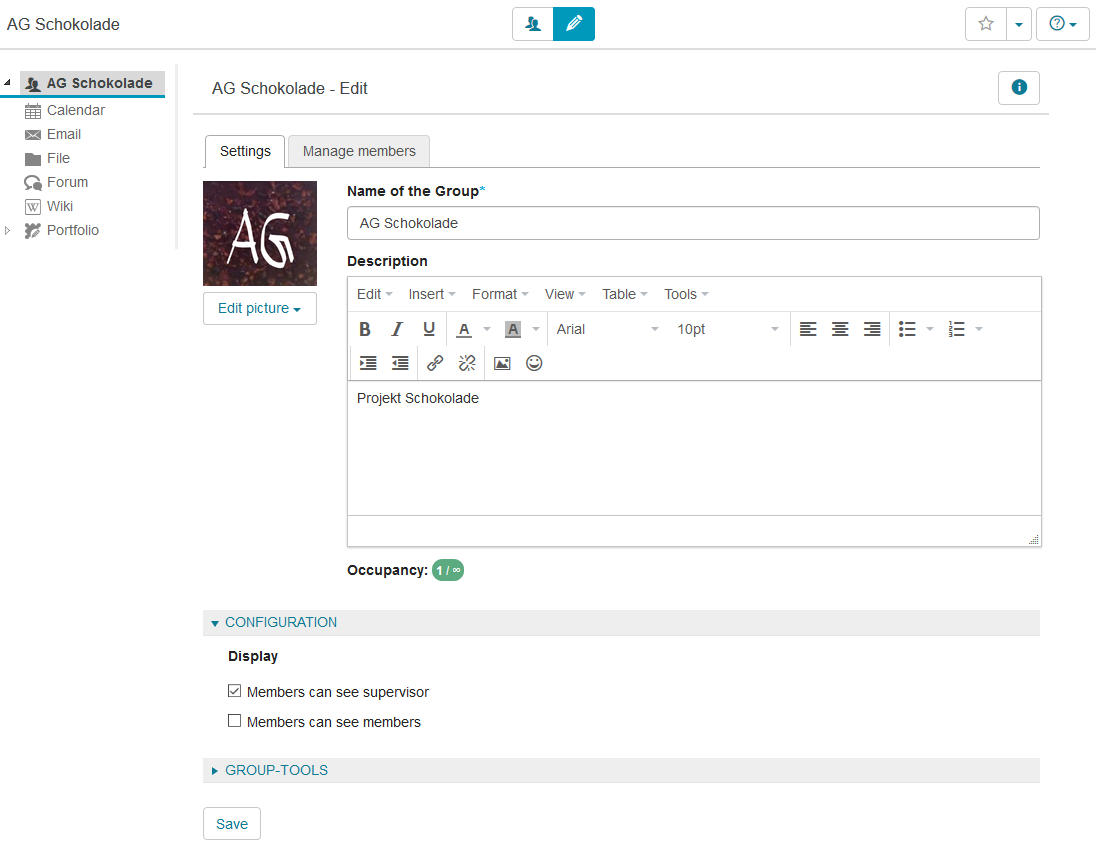Open the Arial font family dropdown
Image resolution: width=1096 pixels, height=845 pixels.
pyautogui.click(x=607, y=329)
